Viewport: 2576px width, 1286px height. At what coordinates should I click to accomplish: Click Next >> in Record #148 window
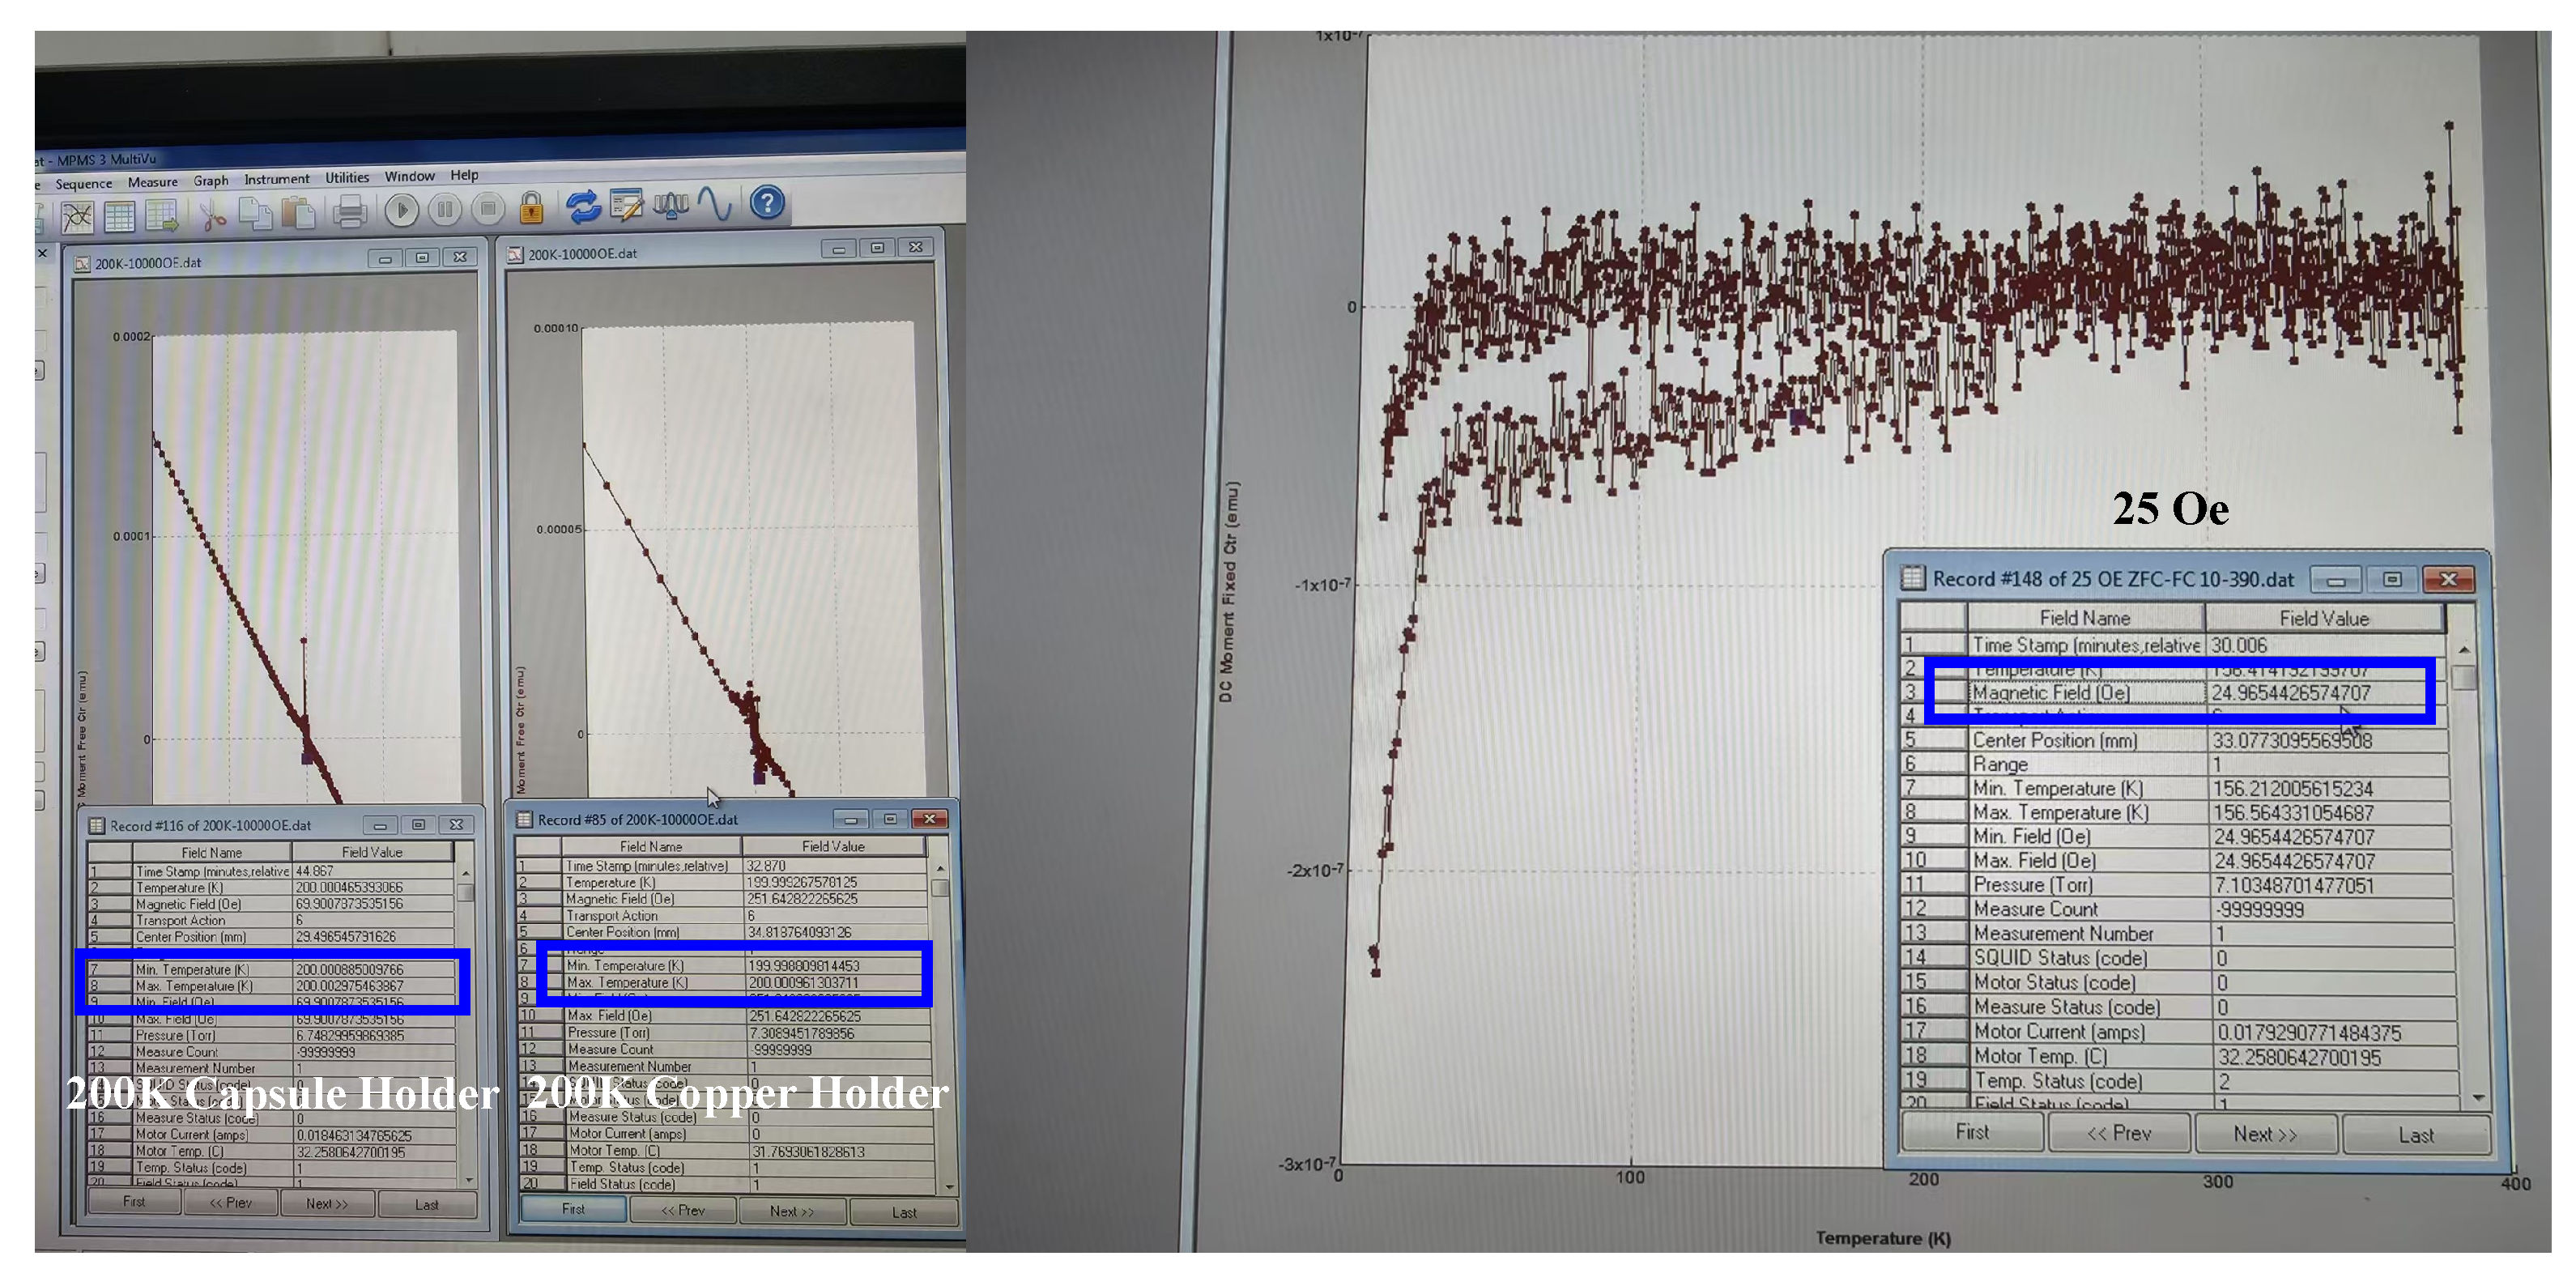point(2264,1134)
